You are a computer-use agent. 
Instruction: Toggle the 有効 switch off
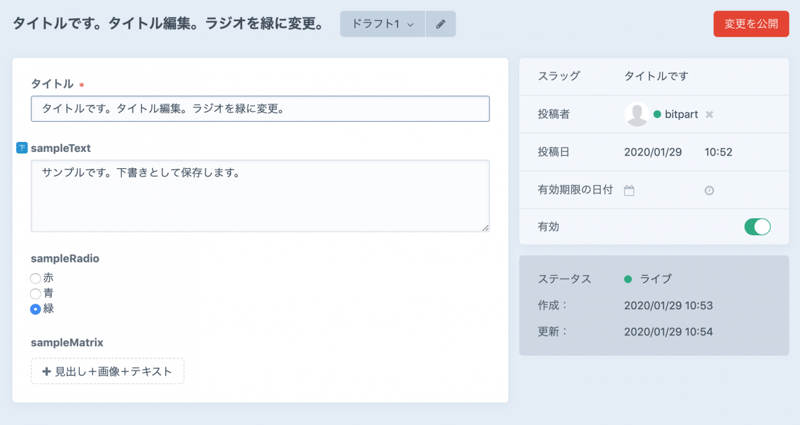point(757,227)
